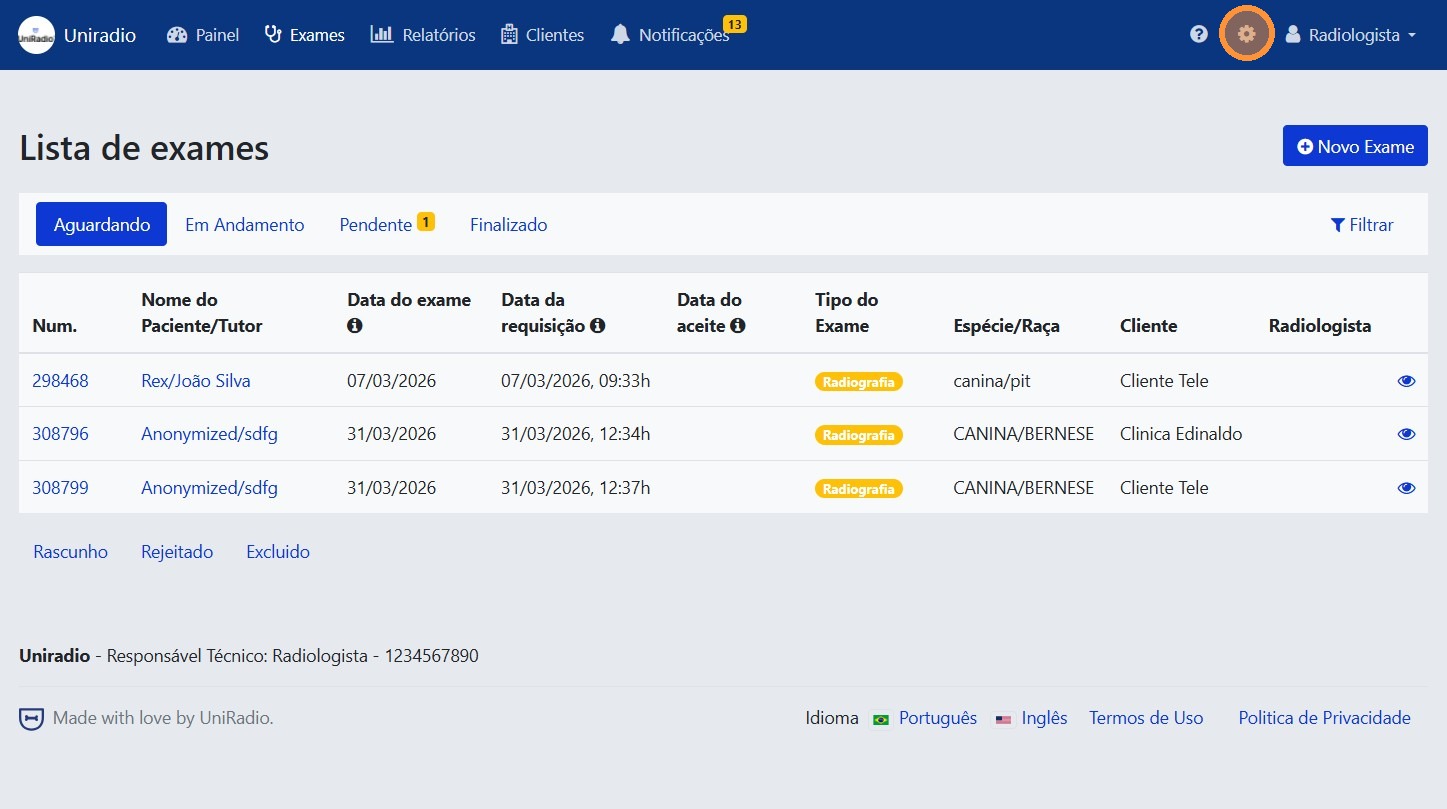The width and height of the screenshot is (1447, 809).
Task: Open eye preview for exam 308799
Action: [1406, 487]
